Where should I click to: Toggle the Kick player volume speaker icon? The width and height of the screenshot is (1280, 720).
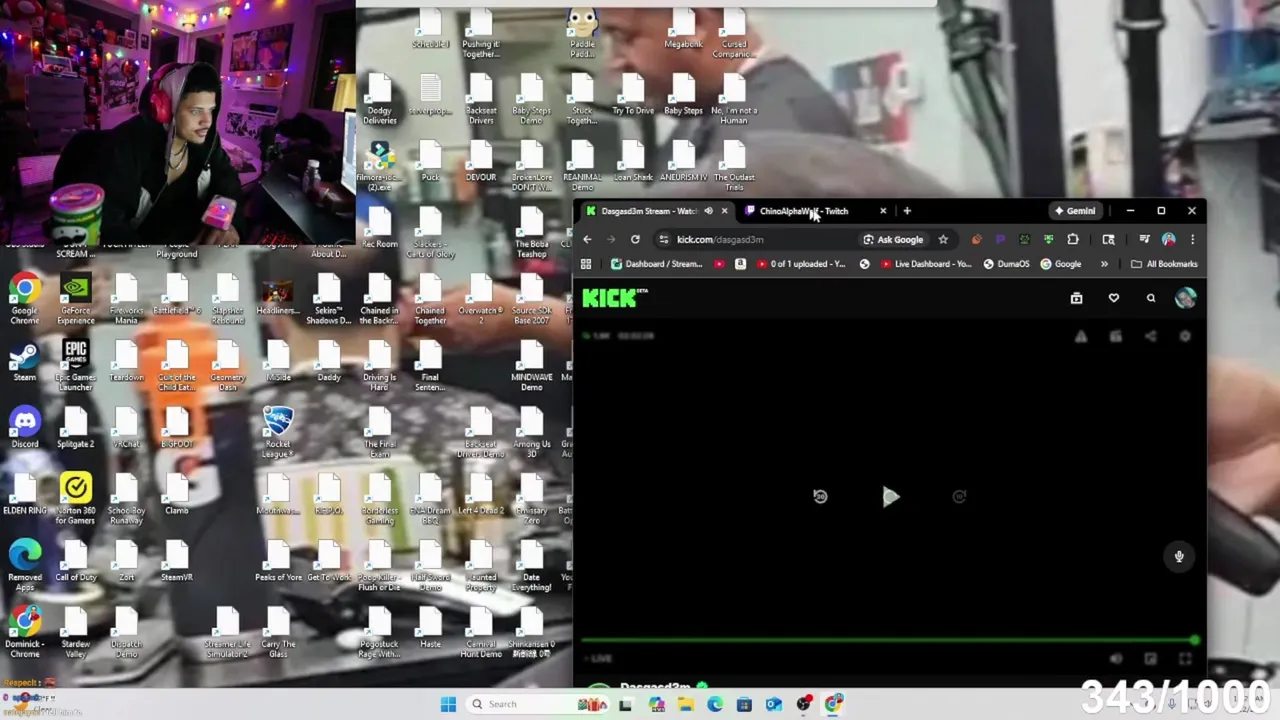pos(1116,659)
